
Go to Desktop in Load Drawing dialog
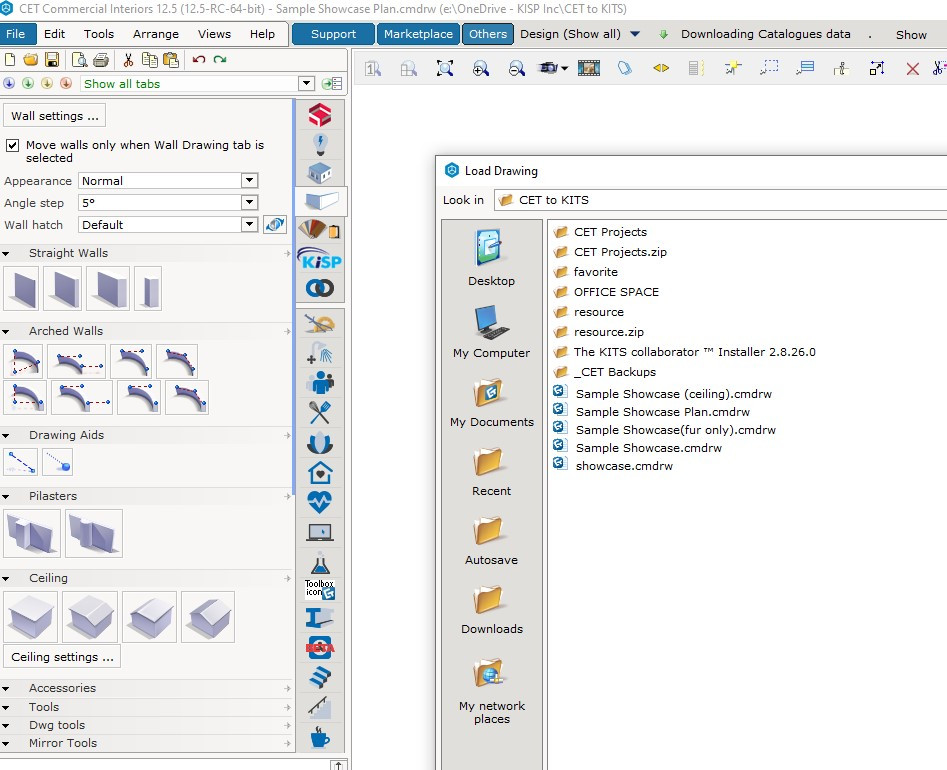click(491, 256)
